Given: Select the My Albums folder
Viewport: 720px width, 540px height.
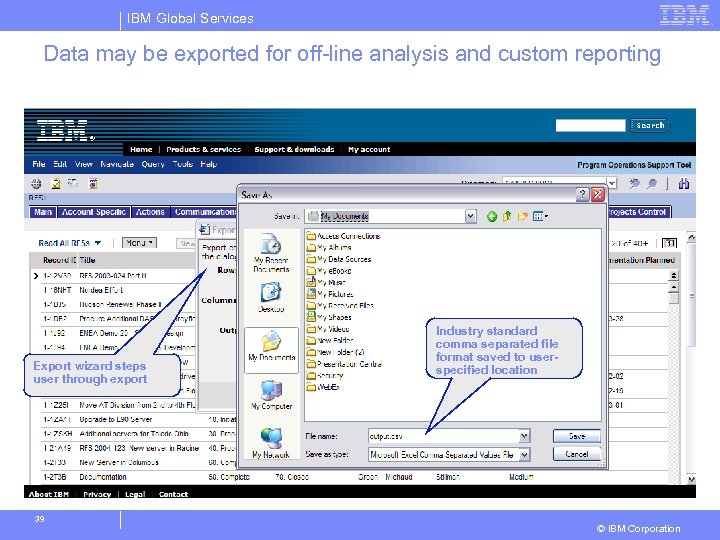Looking at the screenshot, I should point(329,248).
